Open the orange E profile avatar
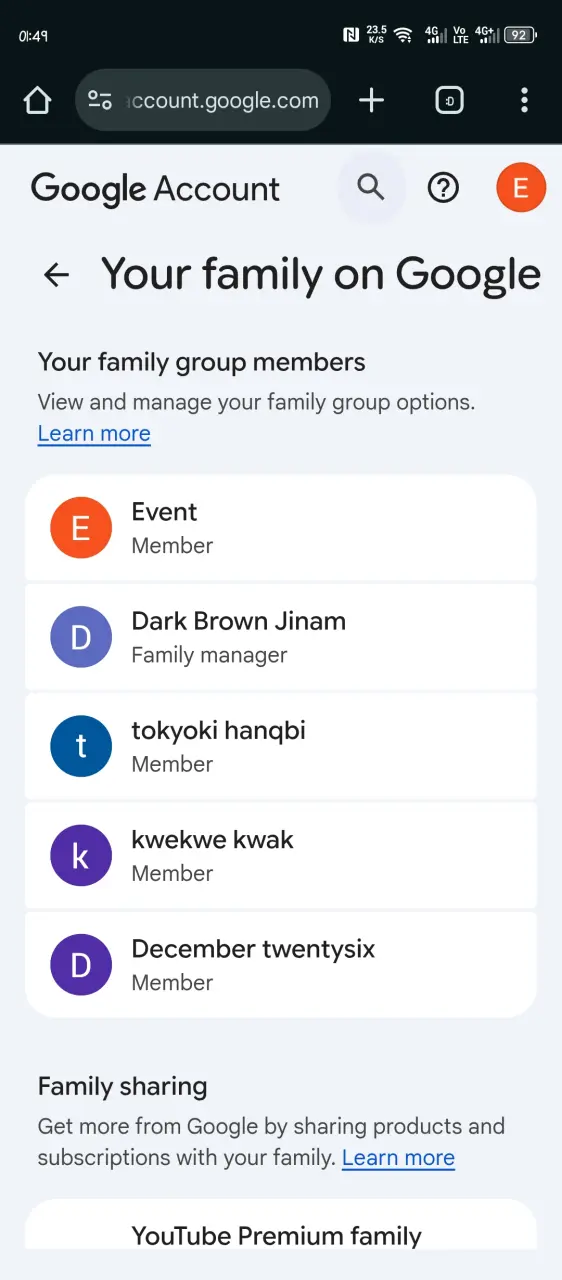The image size is (562, 1280). pos(521,187)
